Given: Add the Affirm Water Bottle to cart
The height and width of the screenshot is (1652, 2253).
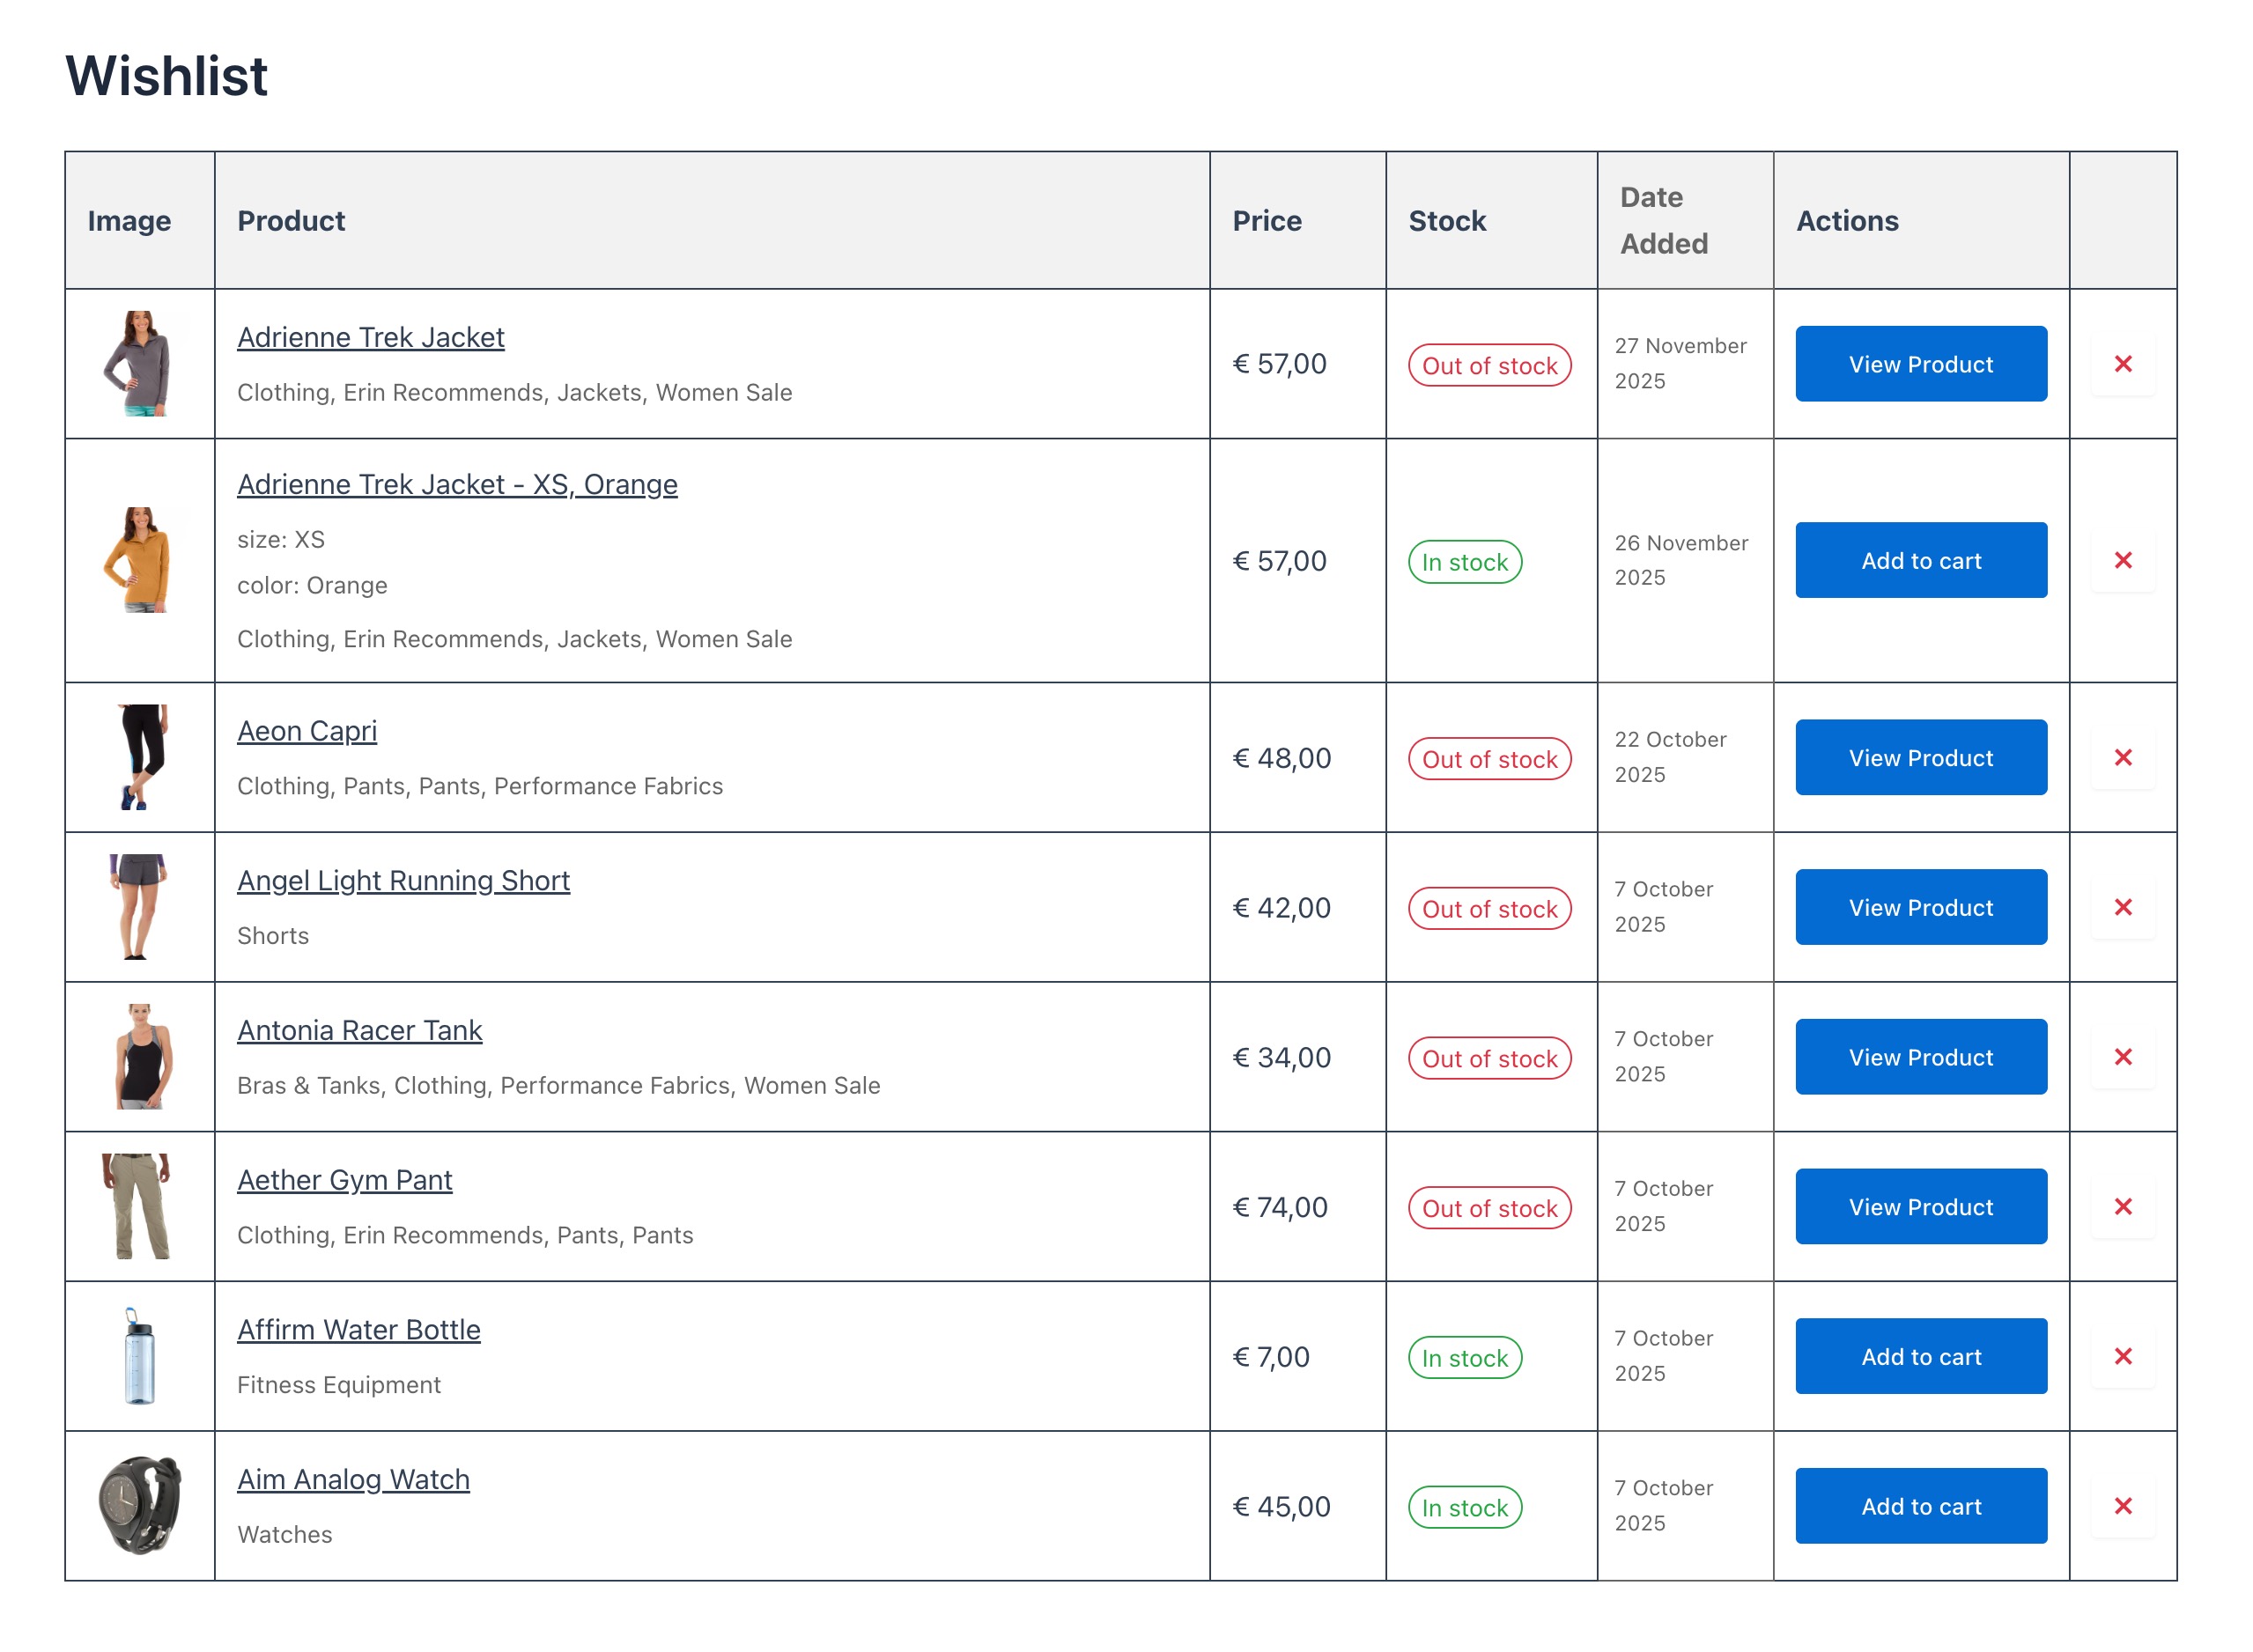Looking at the screenshot, I should tap(1920, 1356).
